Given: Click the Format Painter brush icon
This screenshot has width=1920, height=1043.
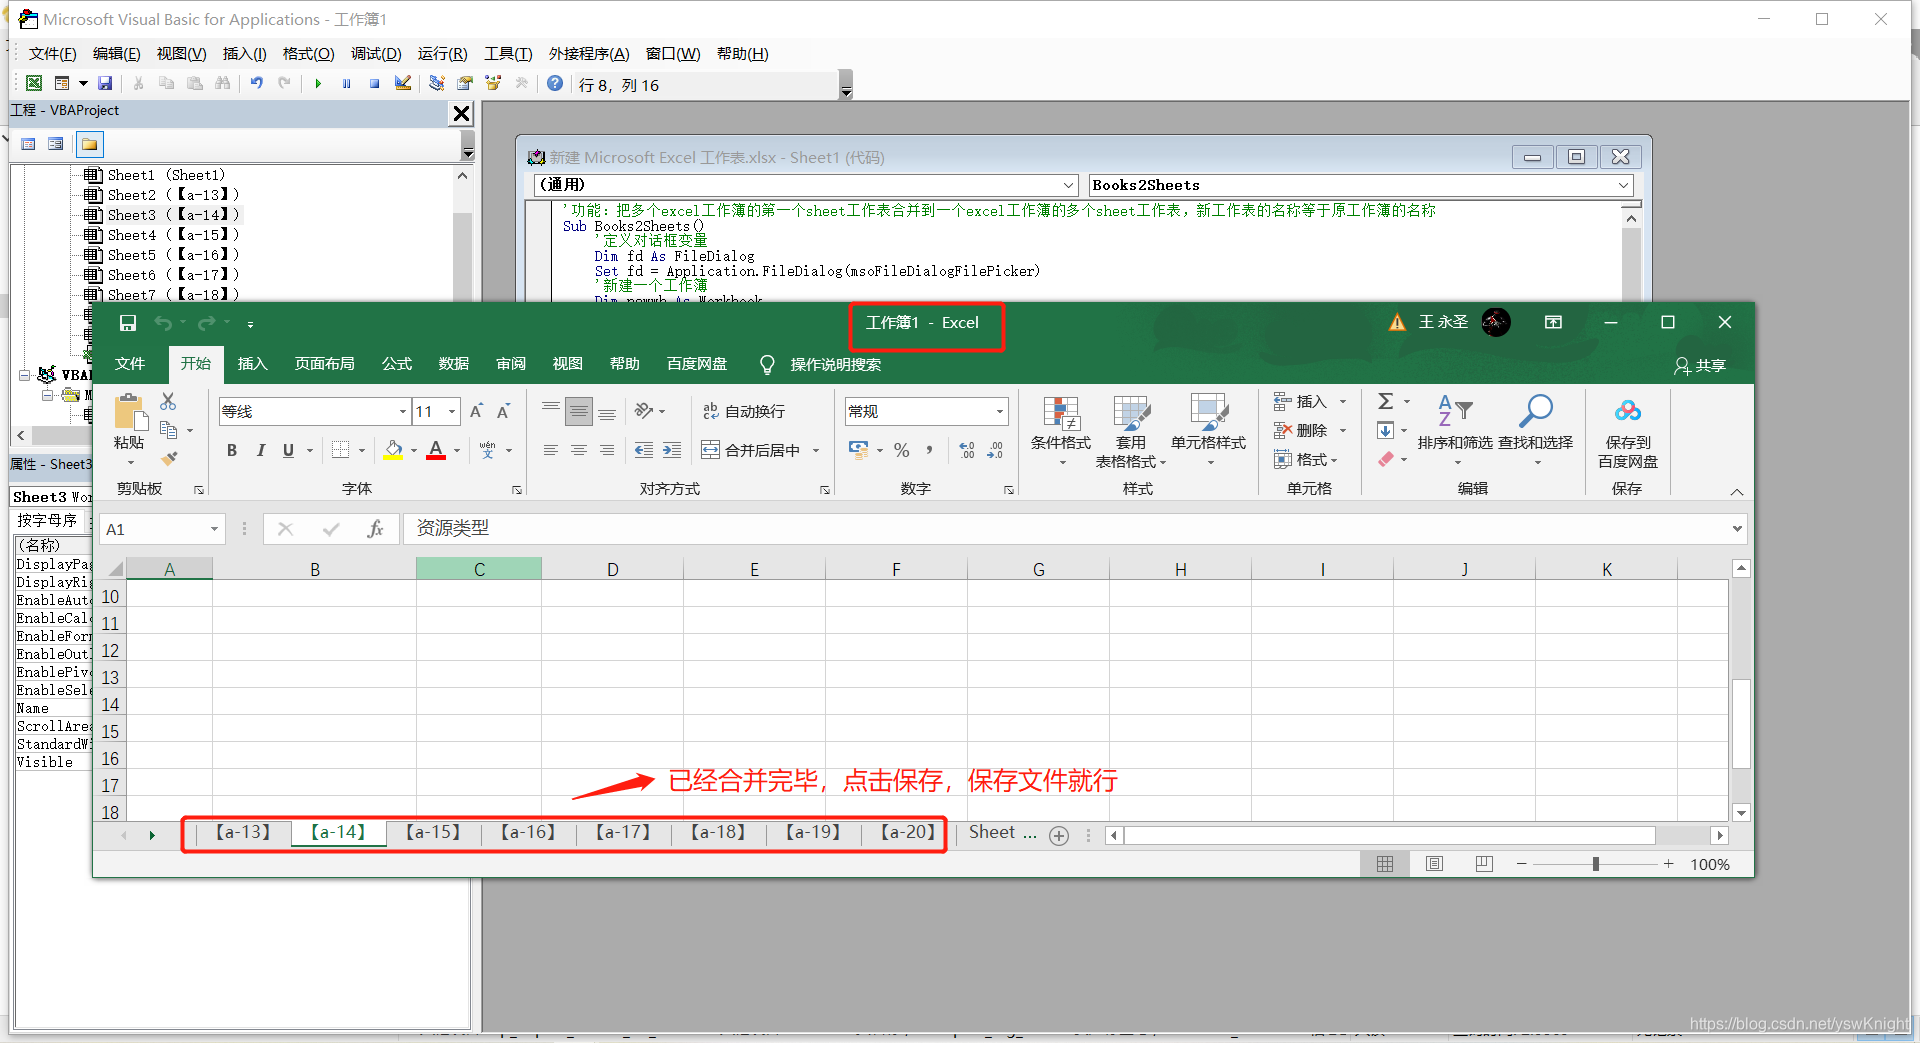Looking at the screenshot, I should click(169, 459).
